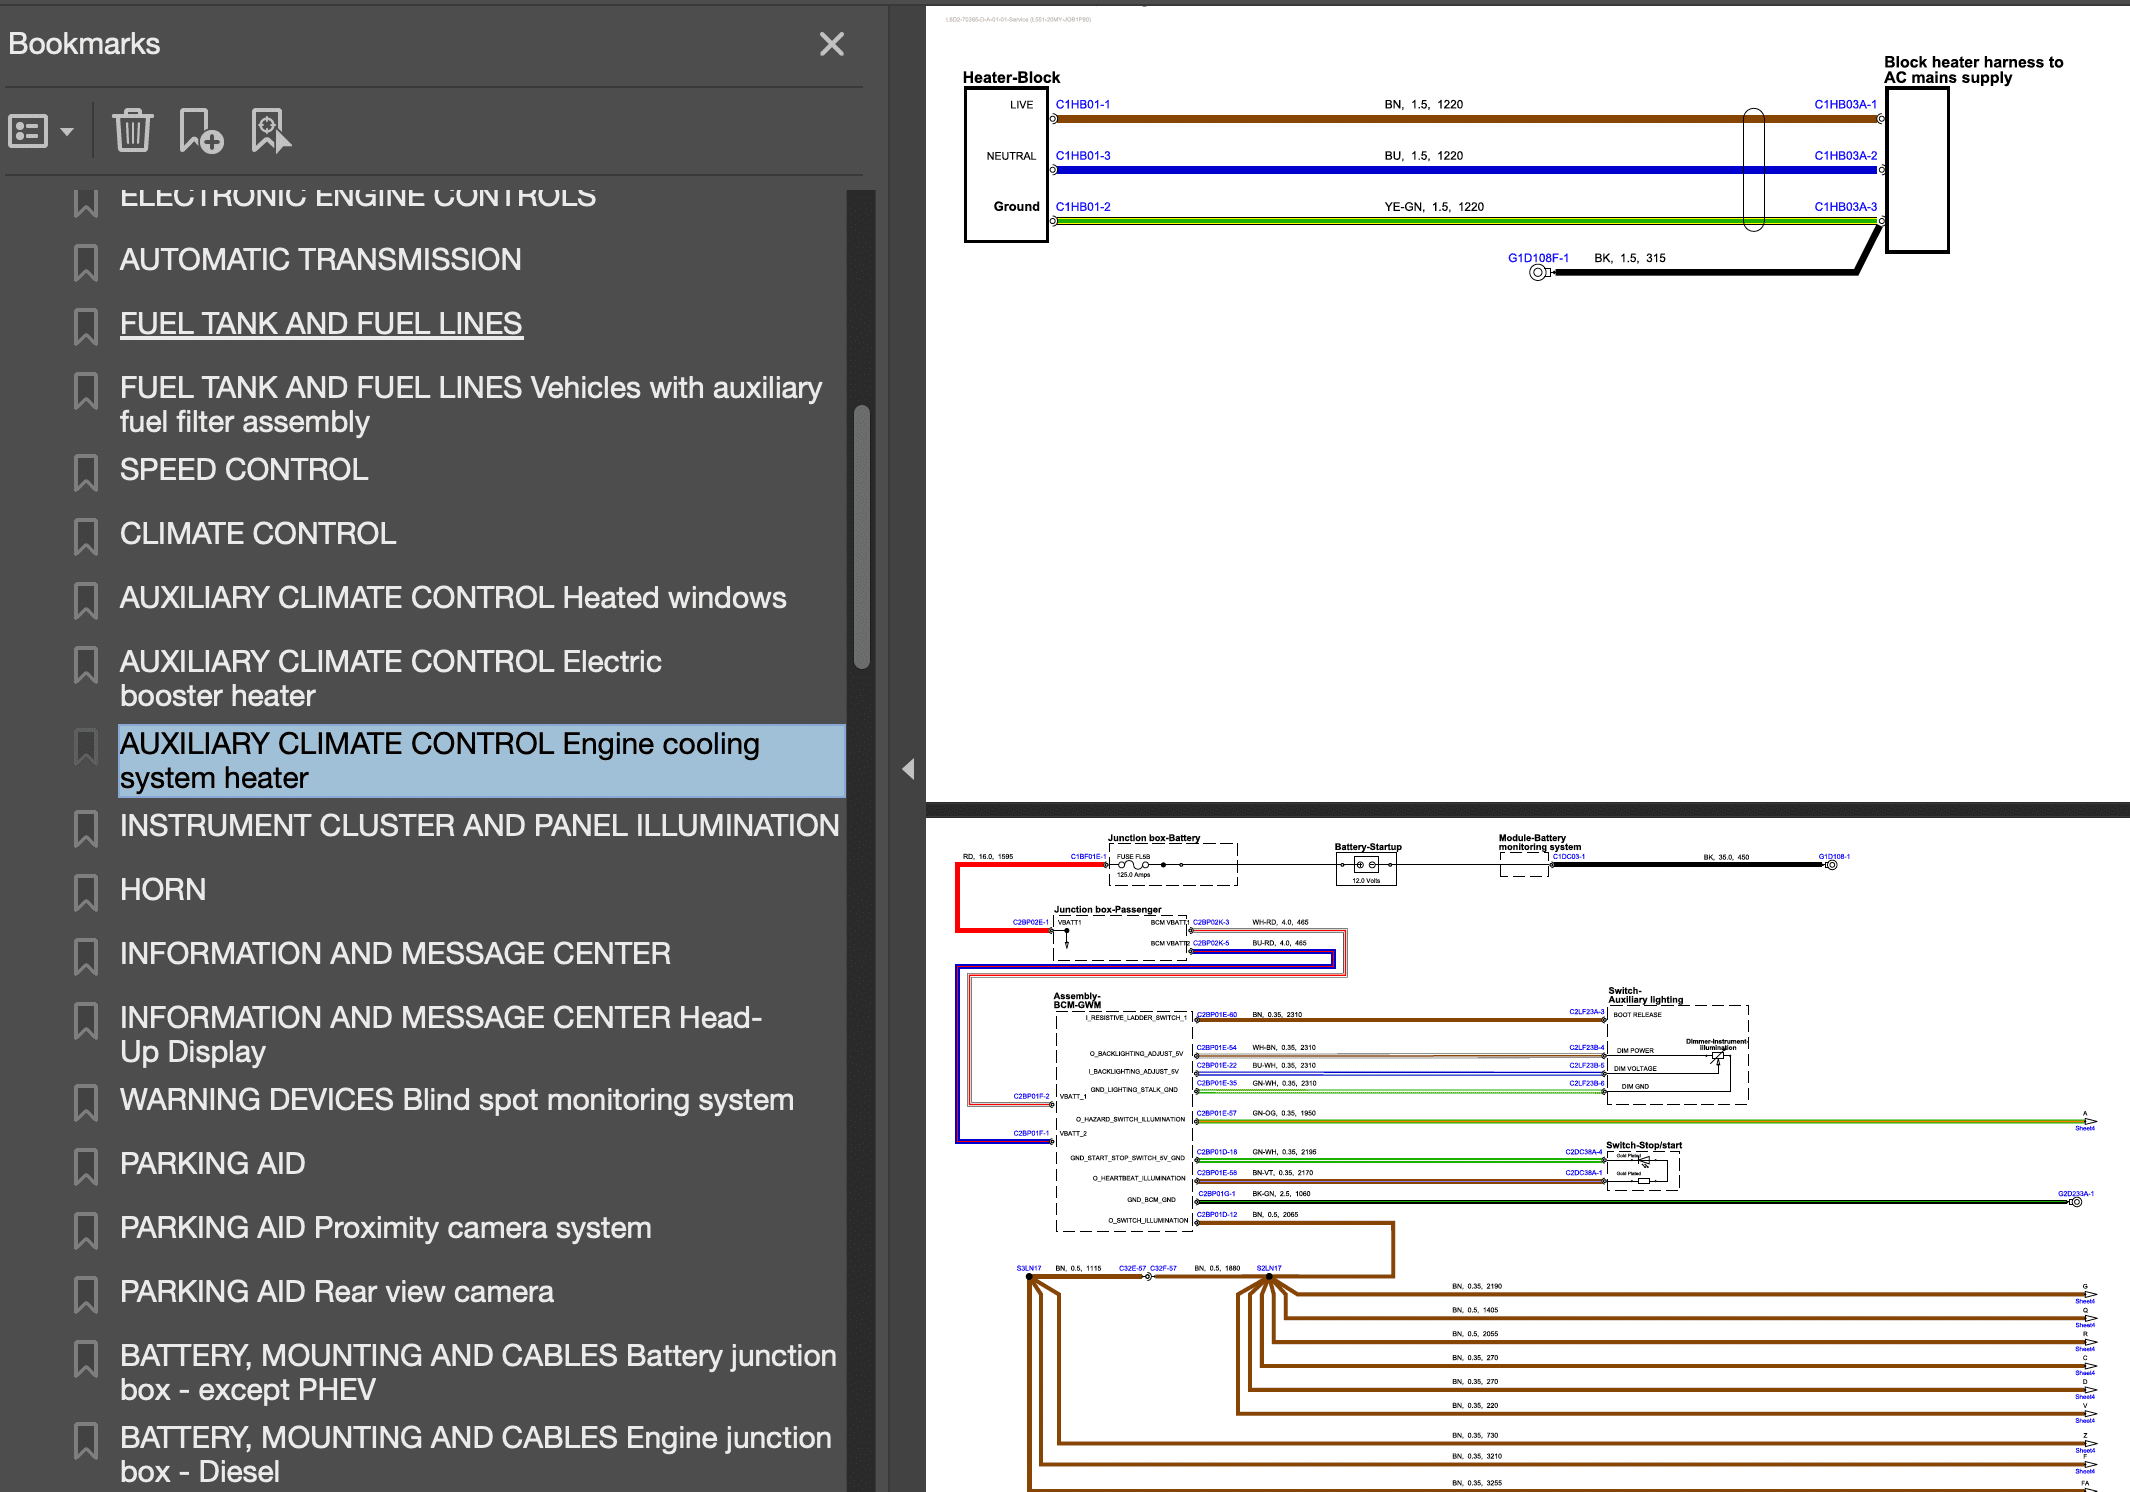Image resolution: width=2130 pixels, height=1492 pixels.
Task: Open INFORMATION AND MESSAGE CENTER bookmark
Action: (395, 954)
